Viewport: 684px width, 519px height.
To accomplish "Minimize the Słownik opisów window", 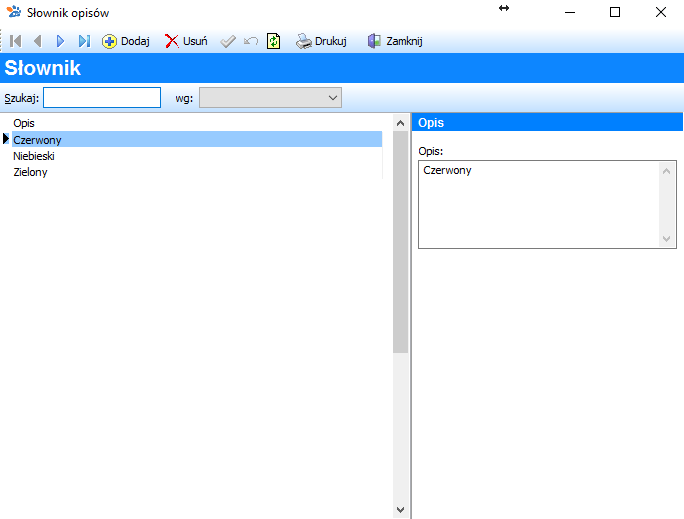I will pyautogui.click(x=570, y=12).
